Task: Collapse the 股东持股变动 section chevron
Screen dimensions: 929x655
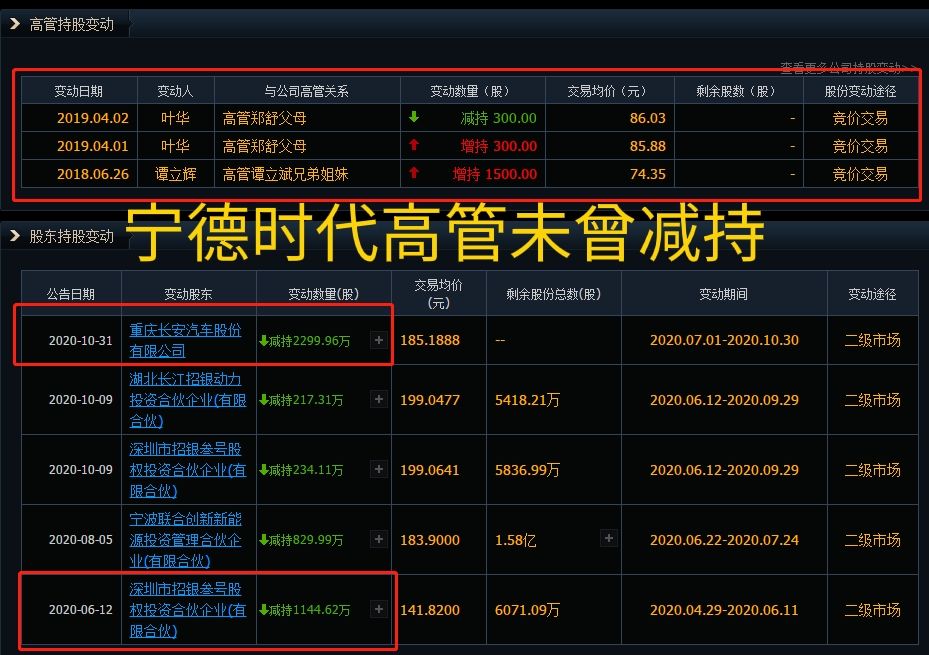Action: 15,236
